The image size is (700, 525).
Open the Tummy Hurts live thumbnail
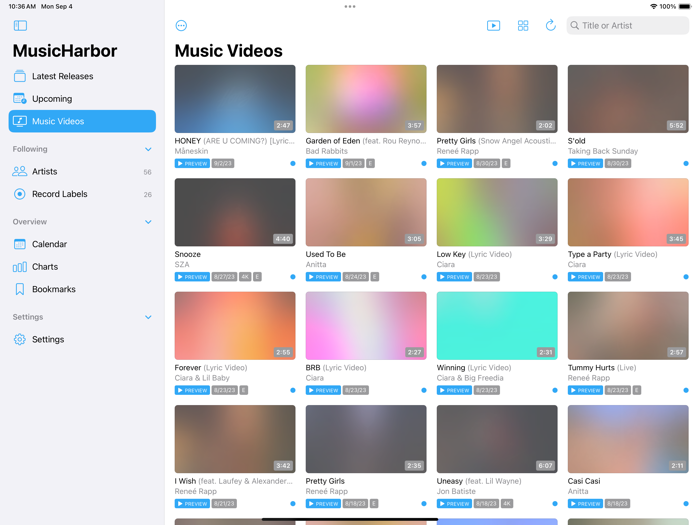pyautogui.click(x=628, y=325)
